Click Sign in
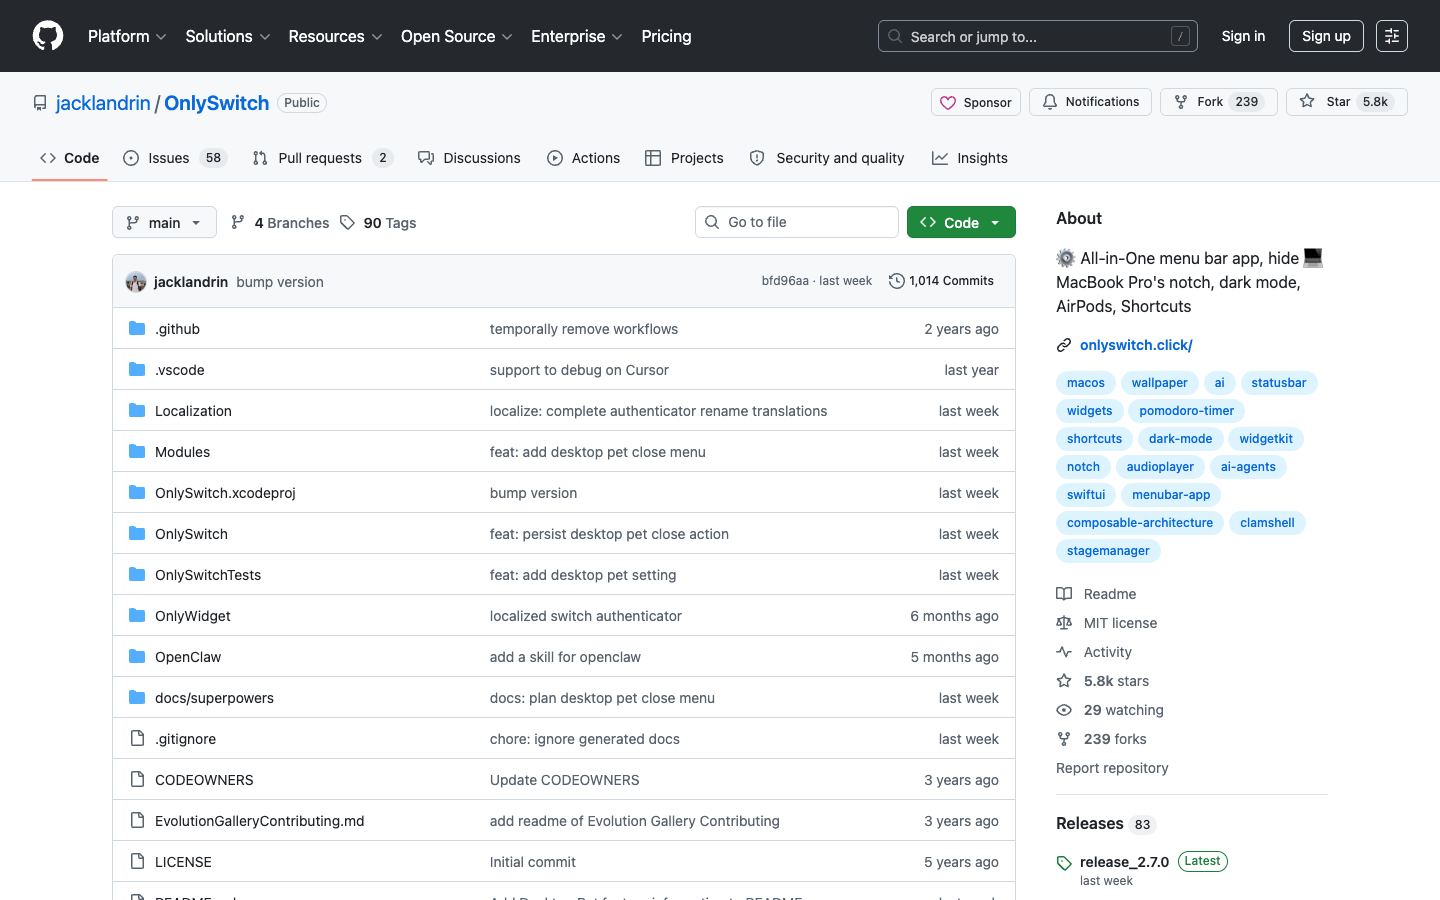 [x=1243, y=36]
